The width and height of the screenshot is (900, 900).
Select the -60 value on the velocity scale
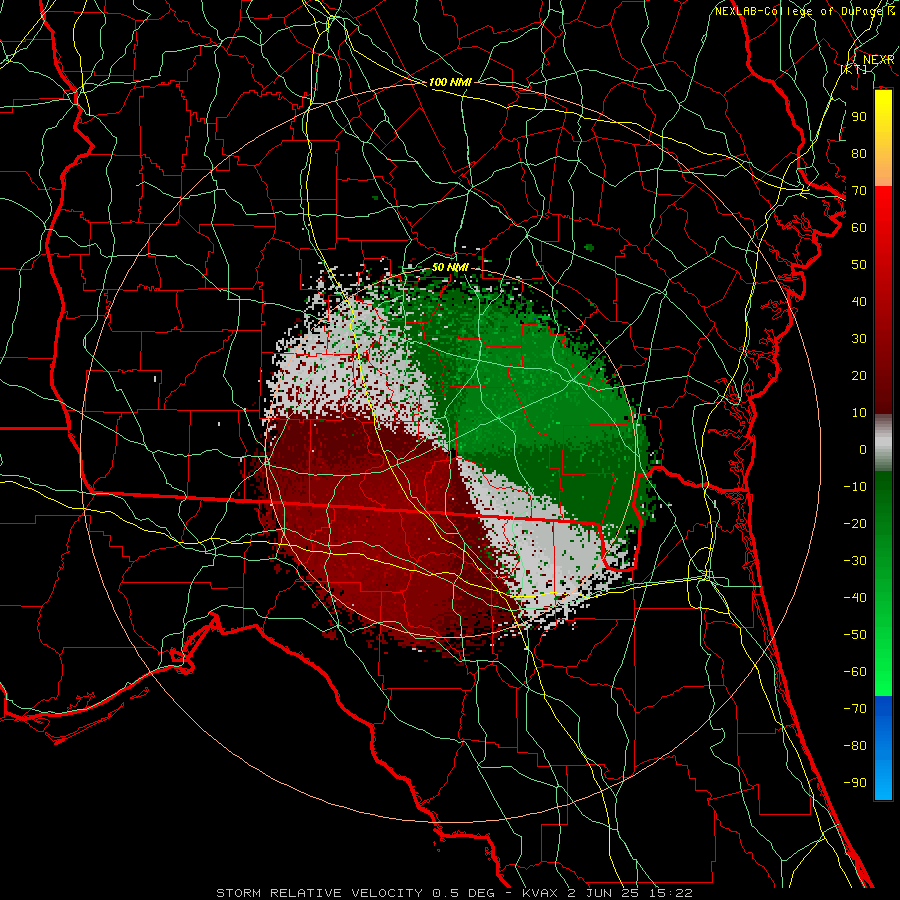[855, 672]
